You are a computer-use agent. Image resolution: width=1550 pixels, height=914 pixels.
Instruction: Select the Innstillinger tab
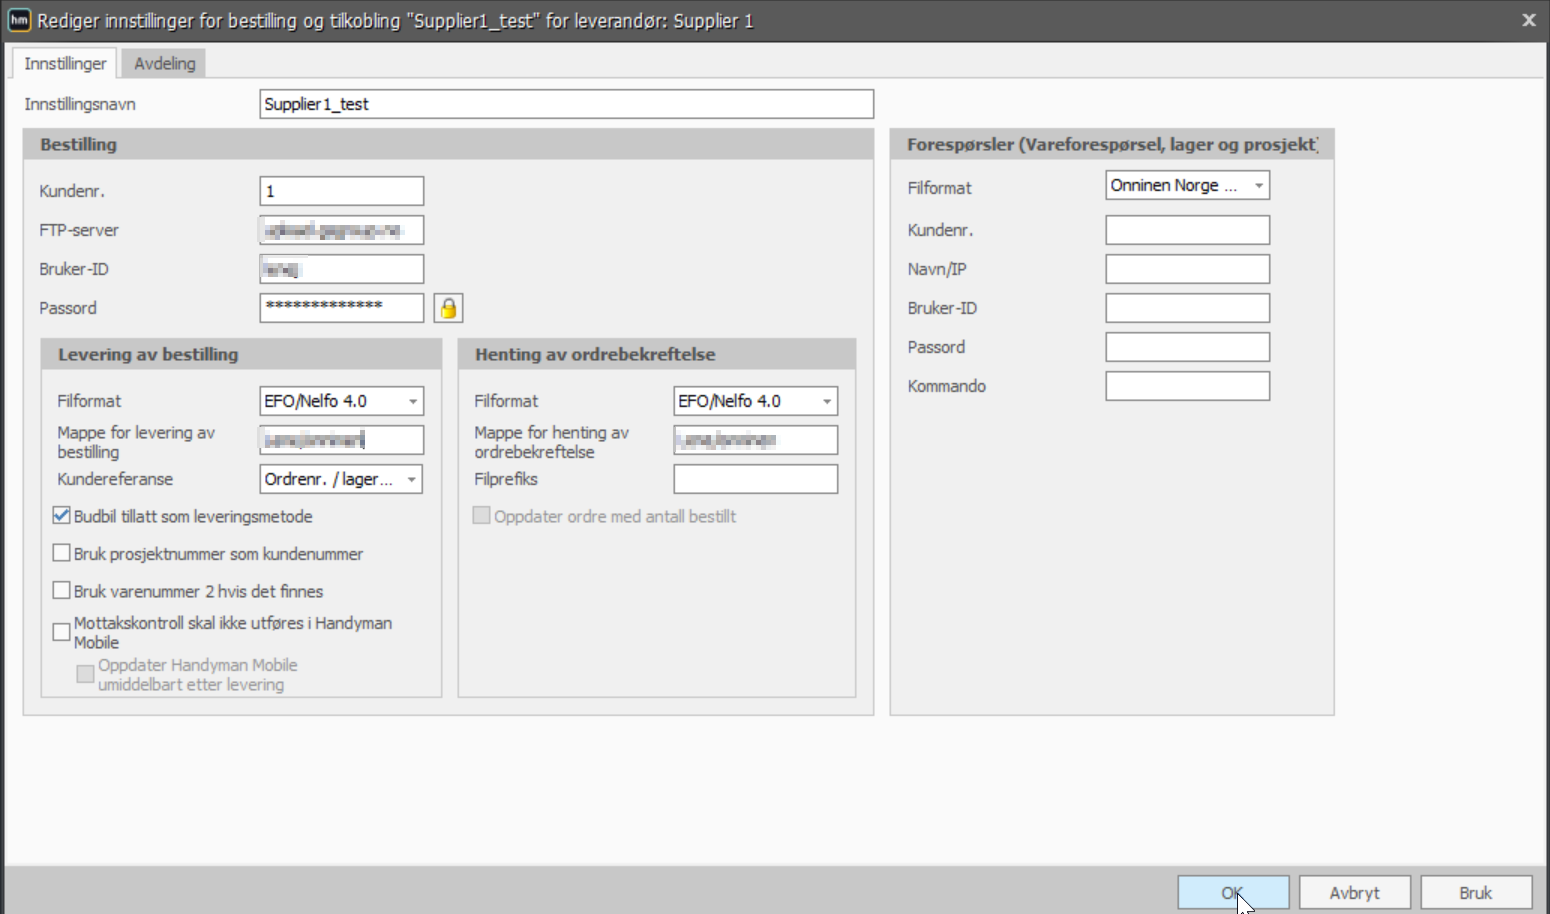pyautogui.click(x=65, y=63)
